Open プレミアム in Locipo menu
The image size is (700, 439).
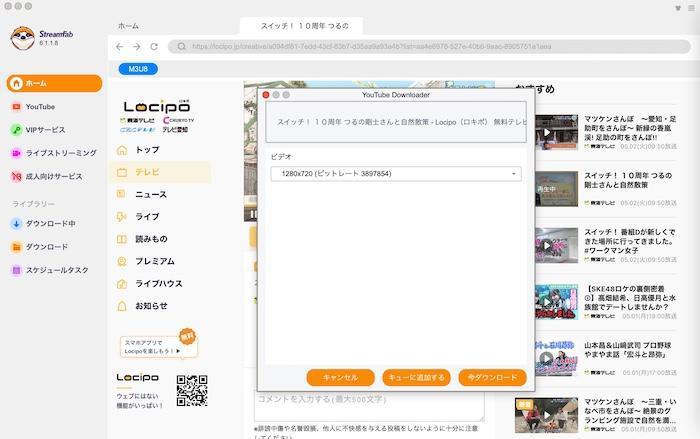[x=146, y=261]
